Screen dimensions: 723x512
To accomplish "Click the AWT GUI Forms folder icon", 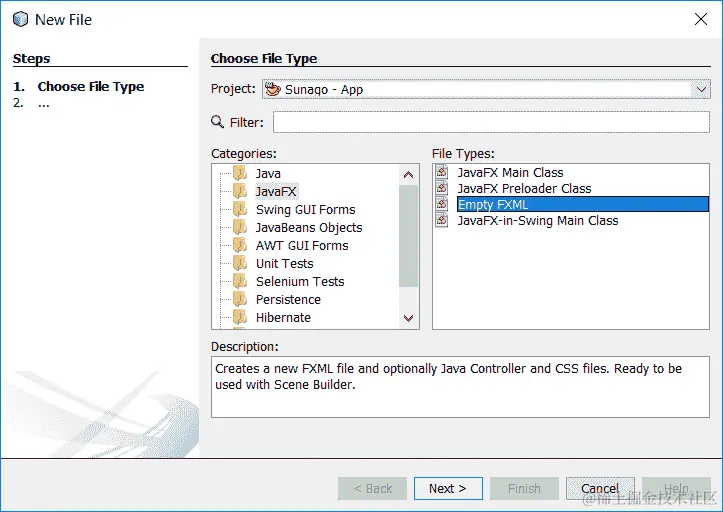I will [x=240, y=245].
